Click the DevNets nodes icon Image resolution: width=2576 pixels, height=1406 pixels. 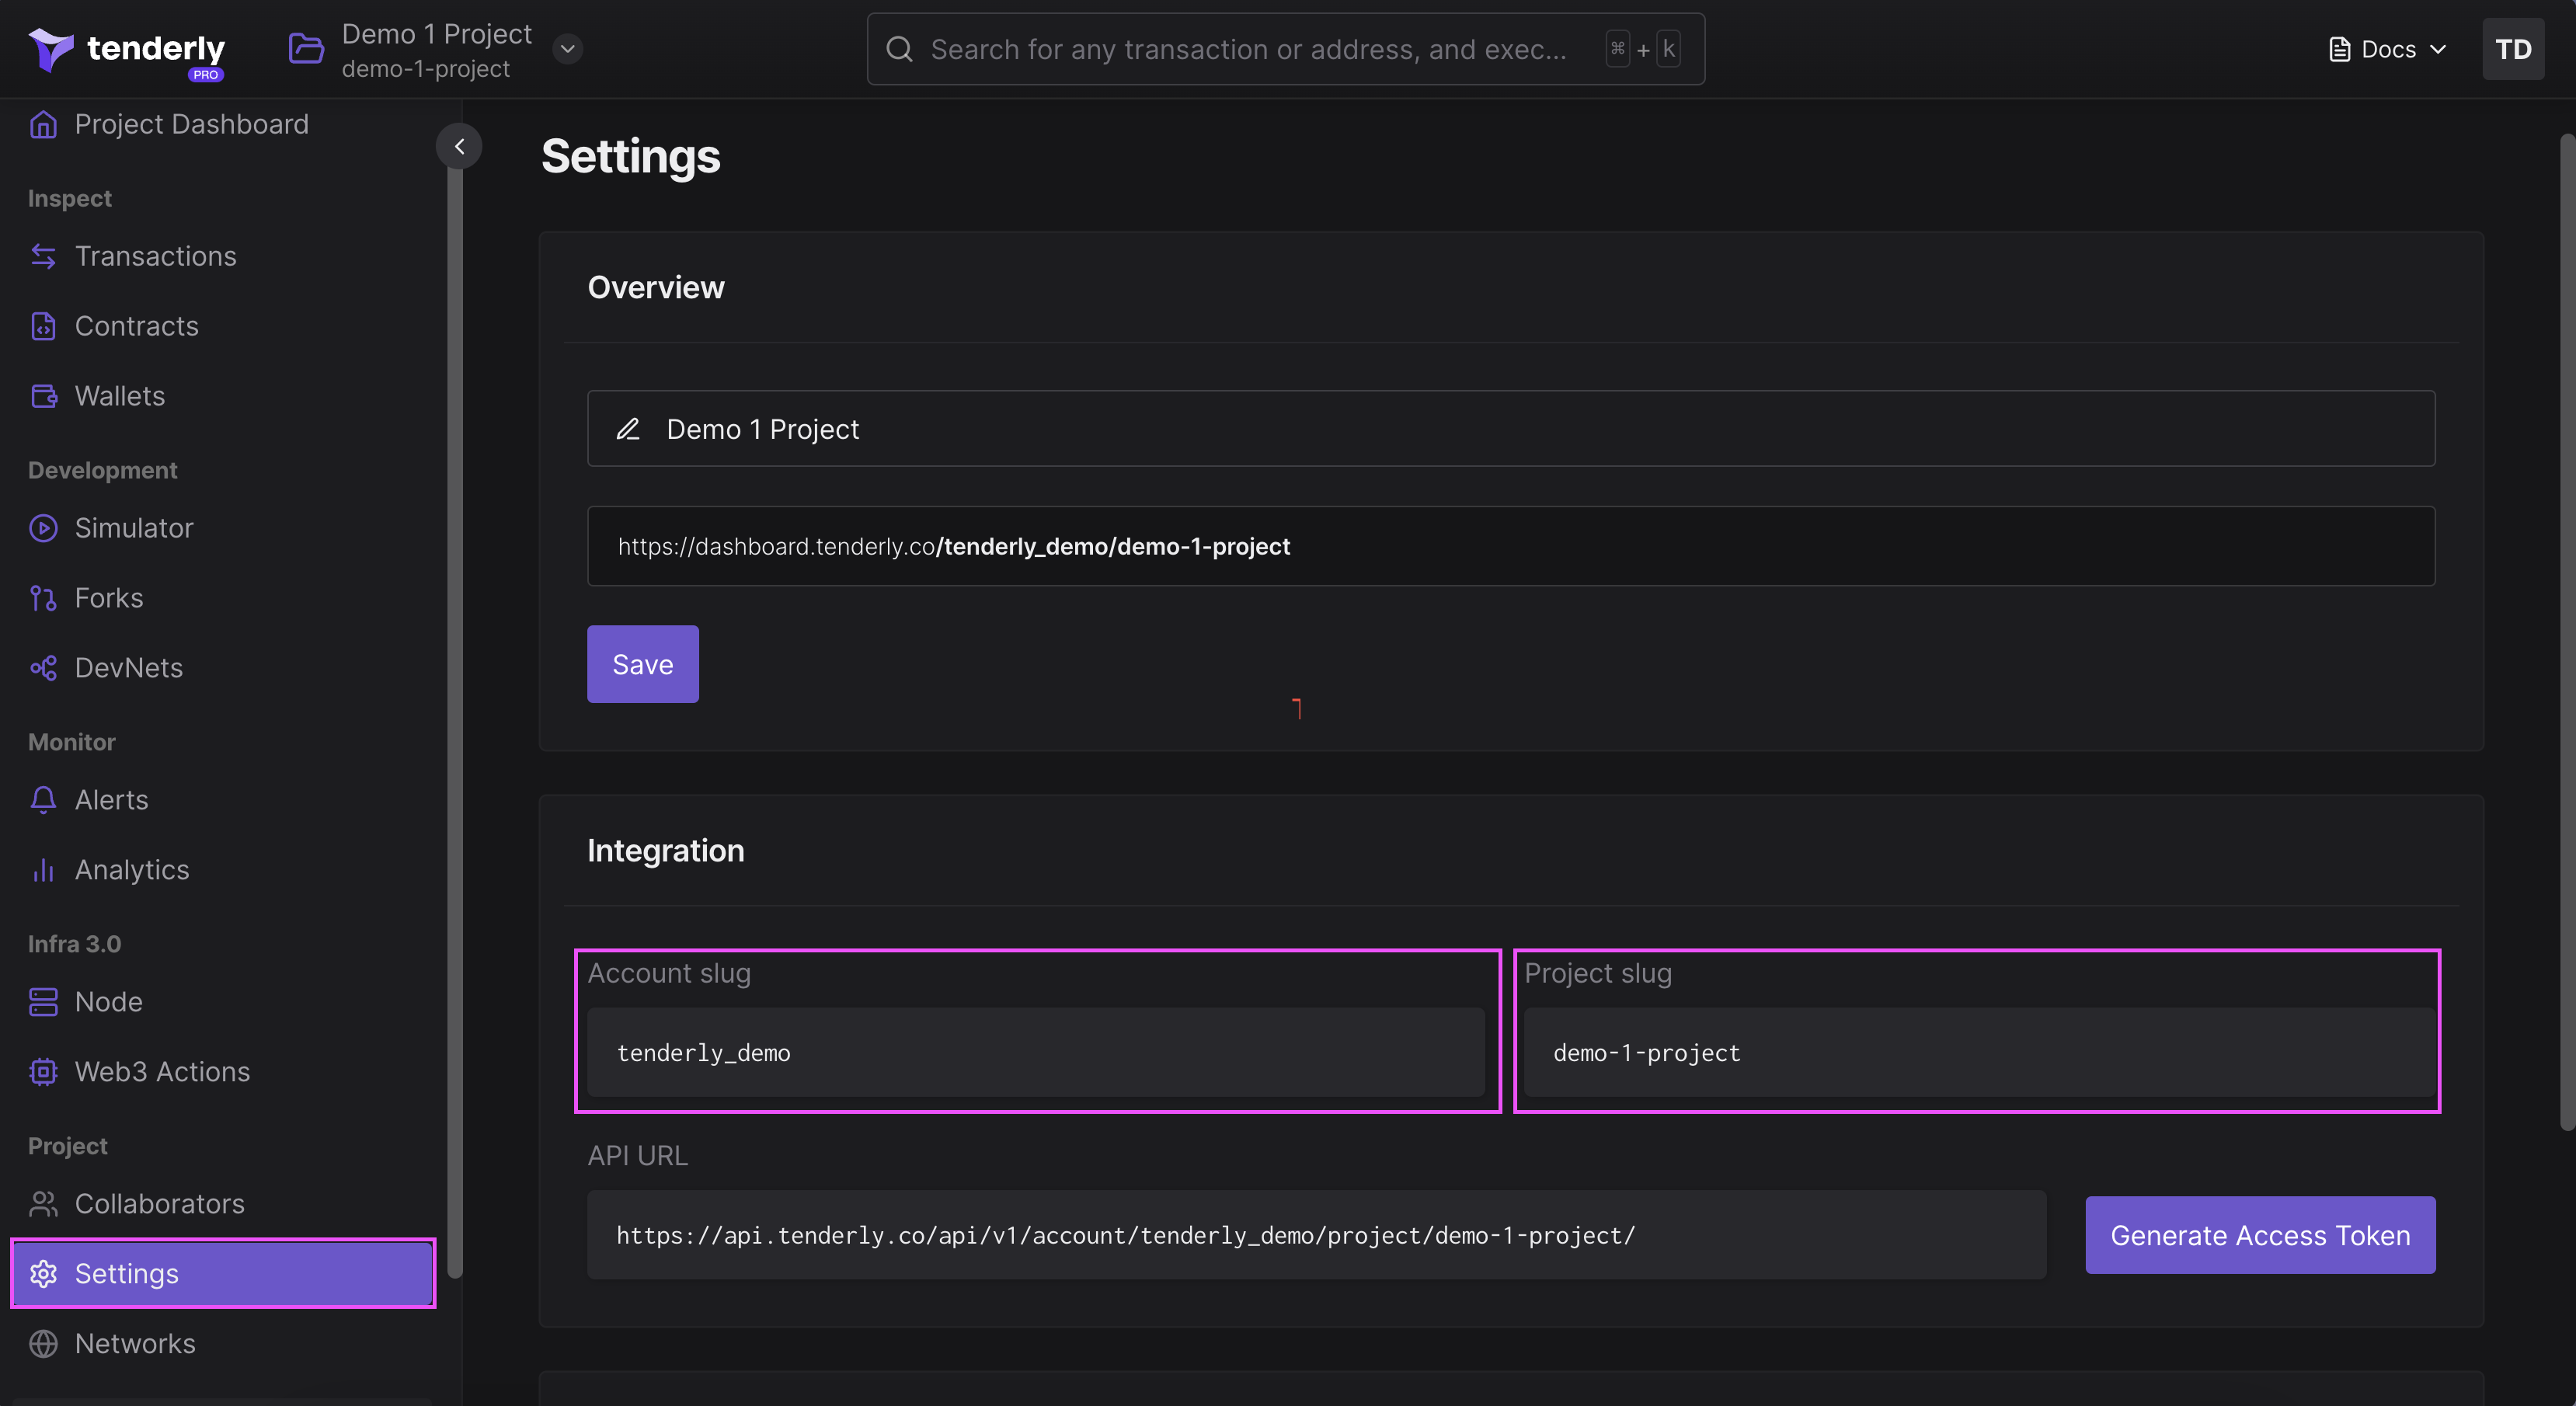click(x=43, y=668)
